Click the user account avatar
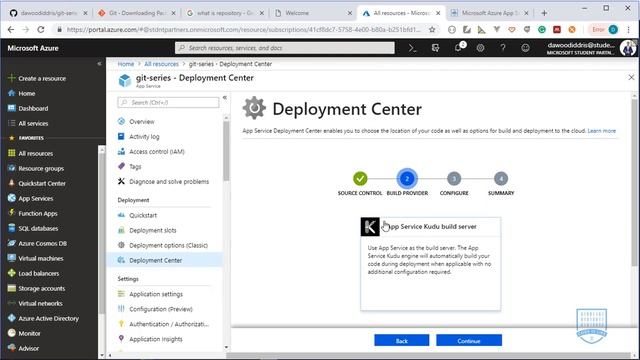 pyautogui.click(x=627, y=48)
